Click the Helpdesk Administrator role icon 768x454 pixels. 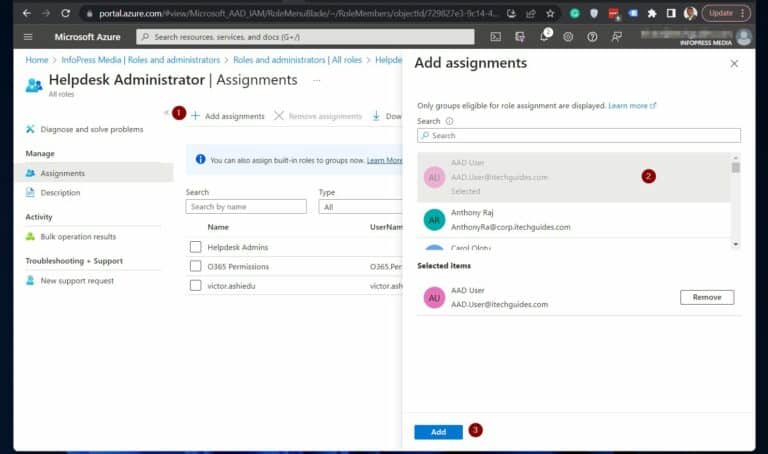tap(34, 86)
